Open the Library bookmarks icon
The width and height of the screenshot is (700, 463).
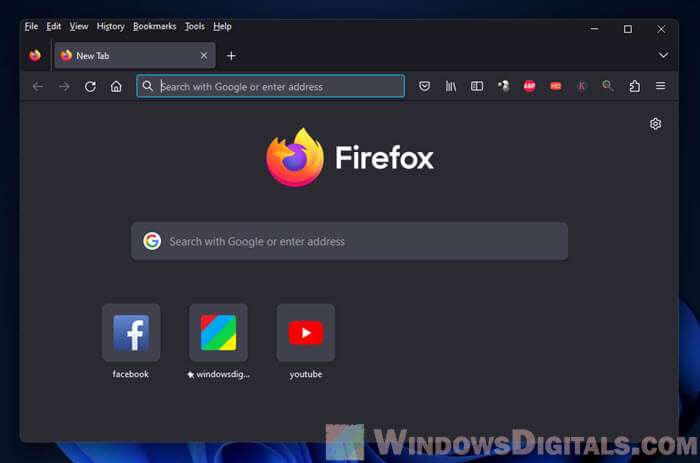[x=451, y=86]
